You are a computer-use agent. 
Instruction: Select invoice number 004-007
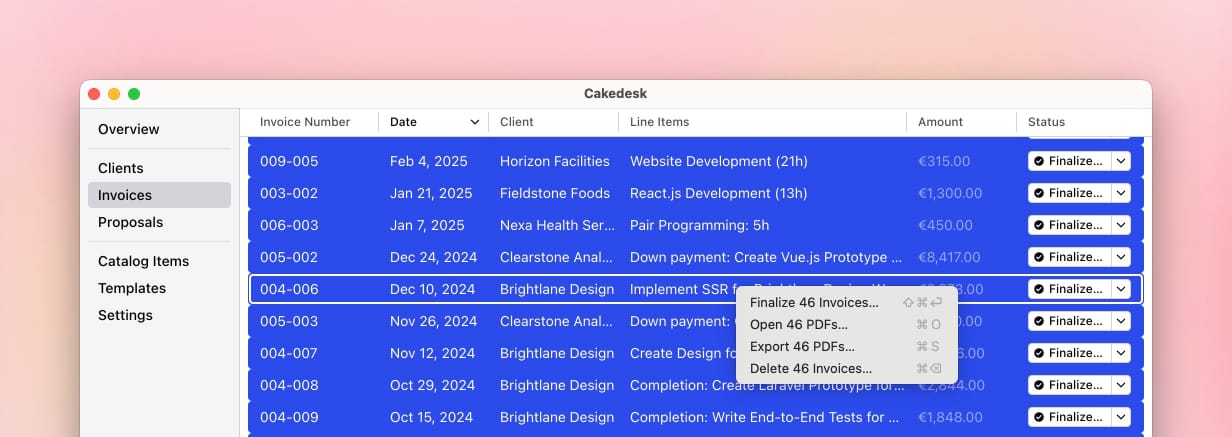[289, 353]
